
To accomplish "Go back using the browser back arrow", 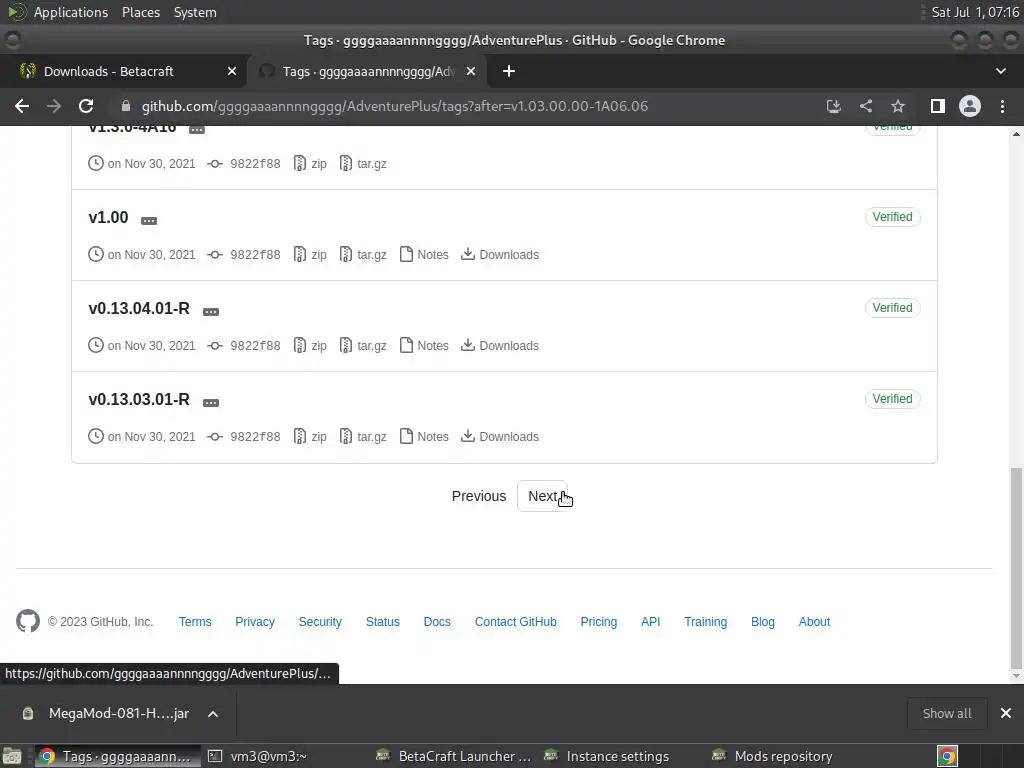I will [x=22, y=106].
